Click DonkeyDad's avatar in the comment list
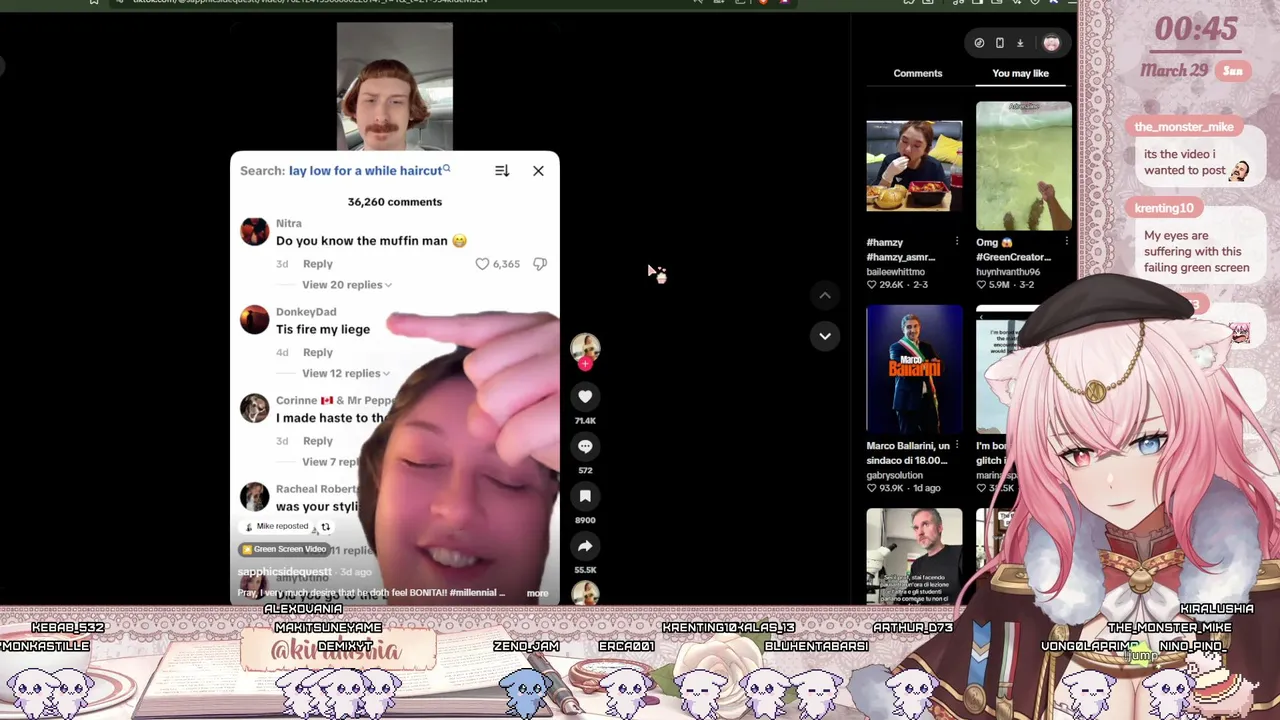The width and height of the screenshot is (1280, 720). pos(255,320)
